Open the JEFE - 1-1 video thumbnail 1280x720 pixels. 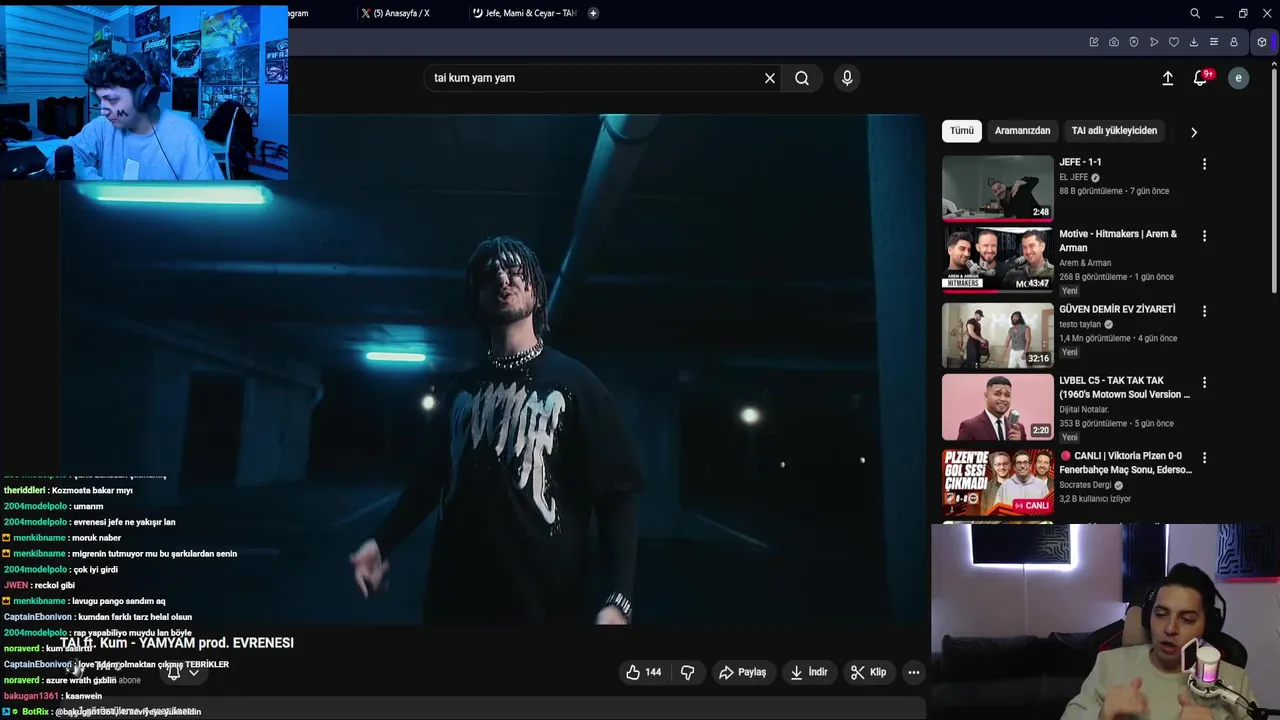(997, 187)
